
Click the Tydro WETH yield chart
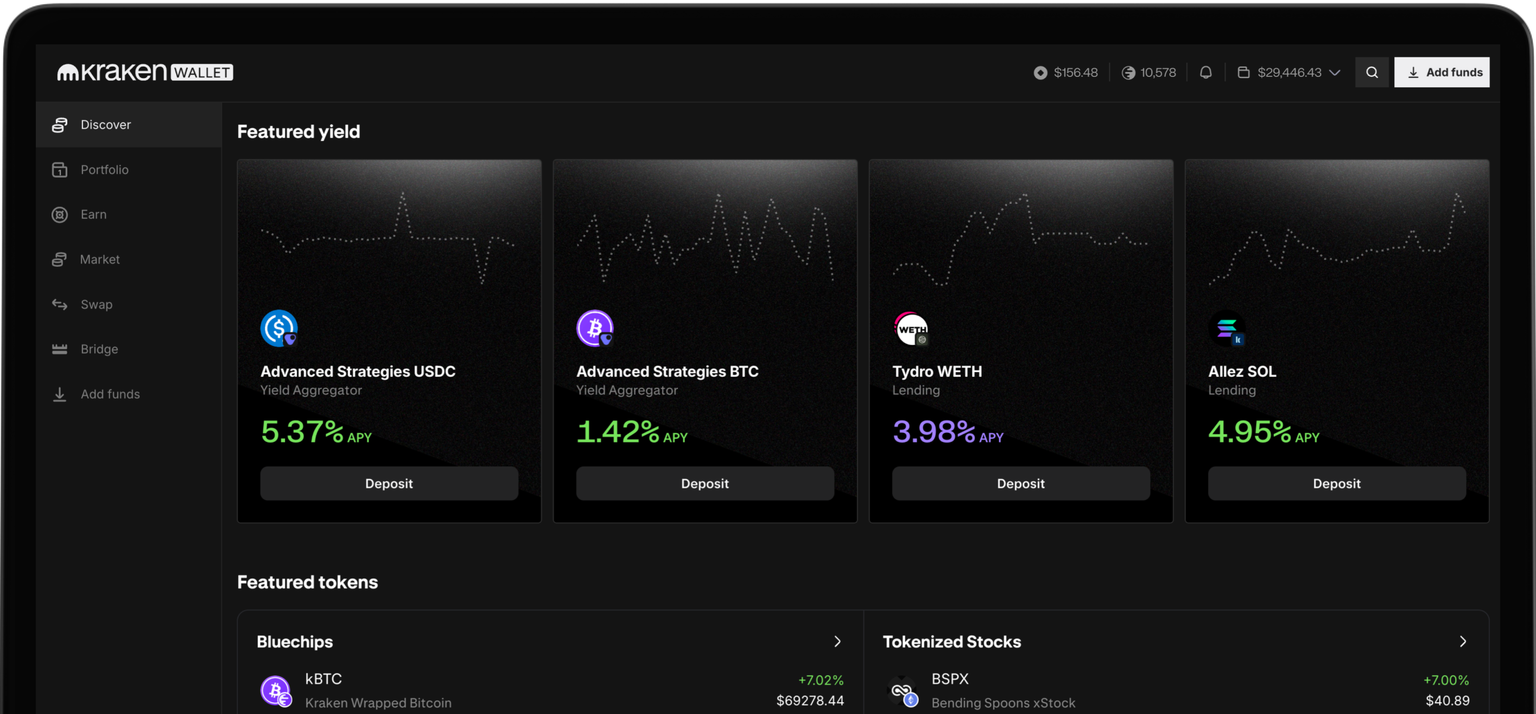[x=1021, y=238]
